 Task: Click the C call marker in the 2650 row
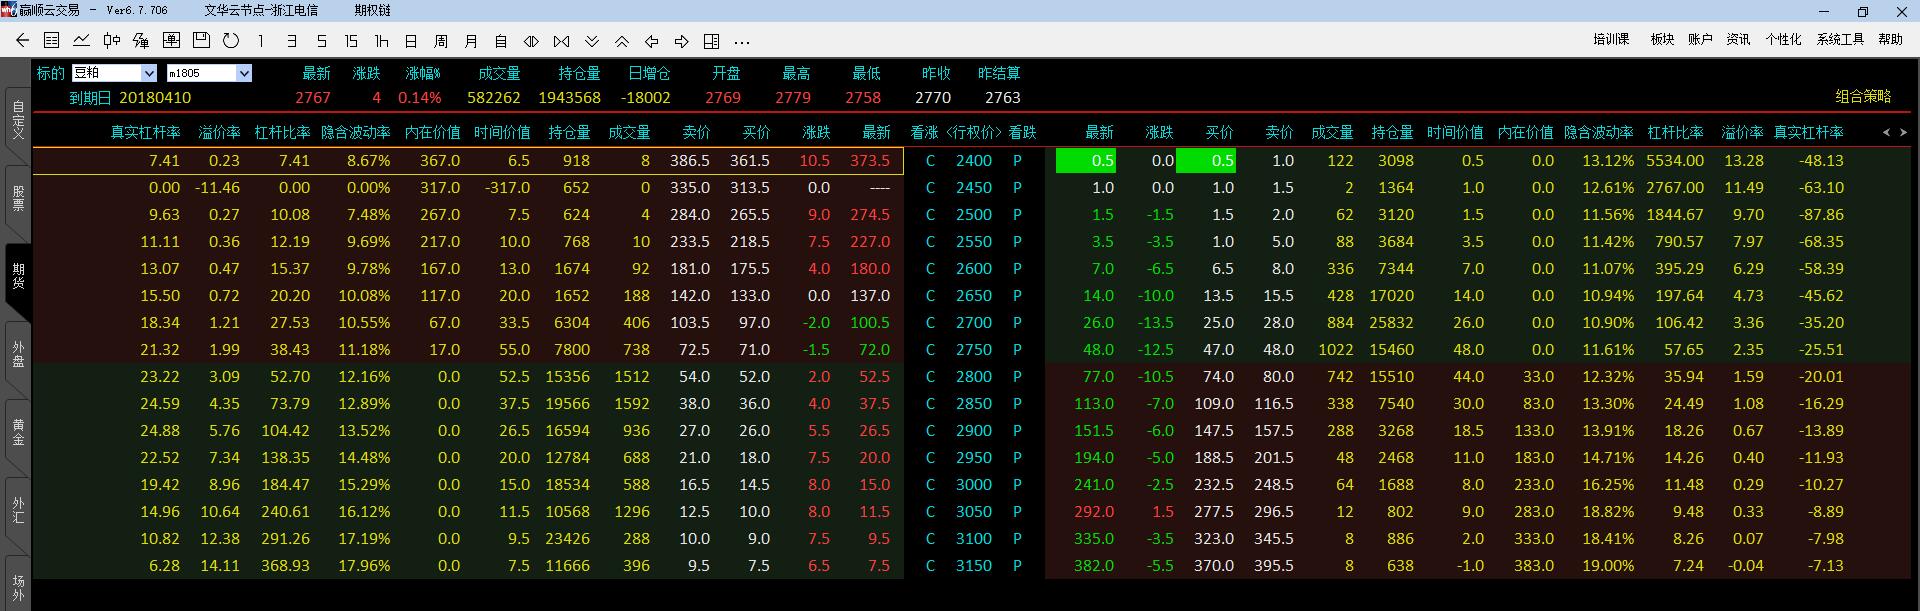point(930,295)
